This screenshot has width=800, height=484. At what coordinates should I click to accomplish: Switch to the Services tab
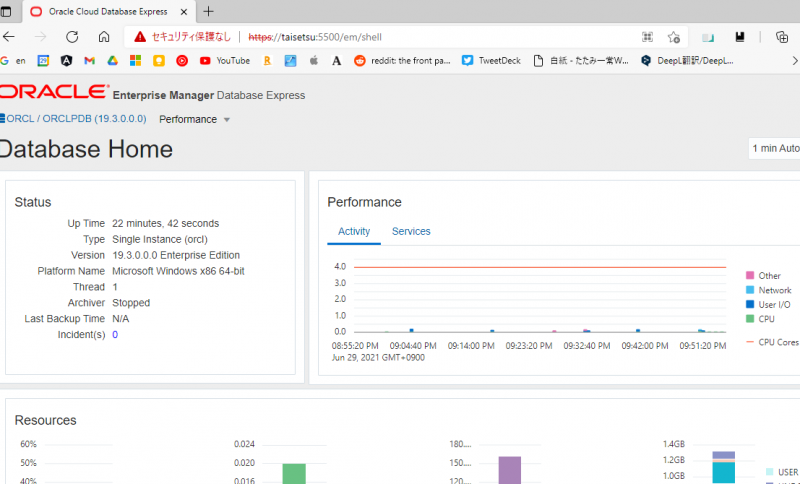(x=411, y=232)
